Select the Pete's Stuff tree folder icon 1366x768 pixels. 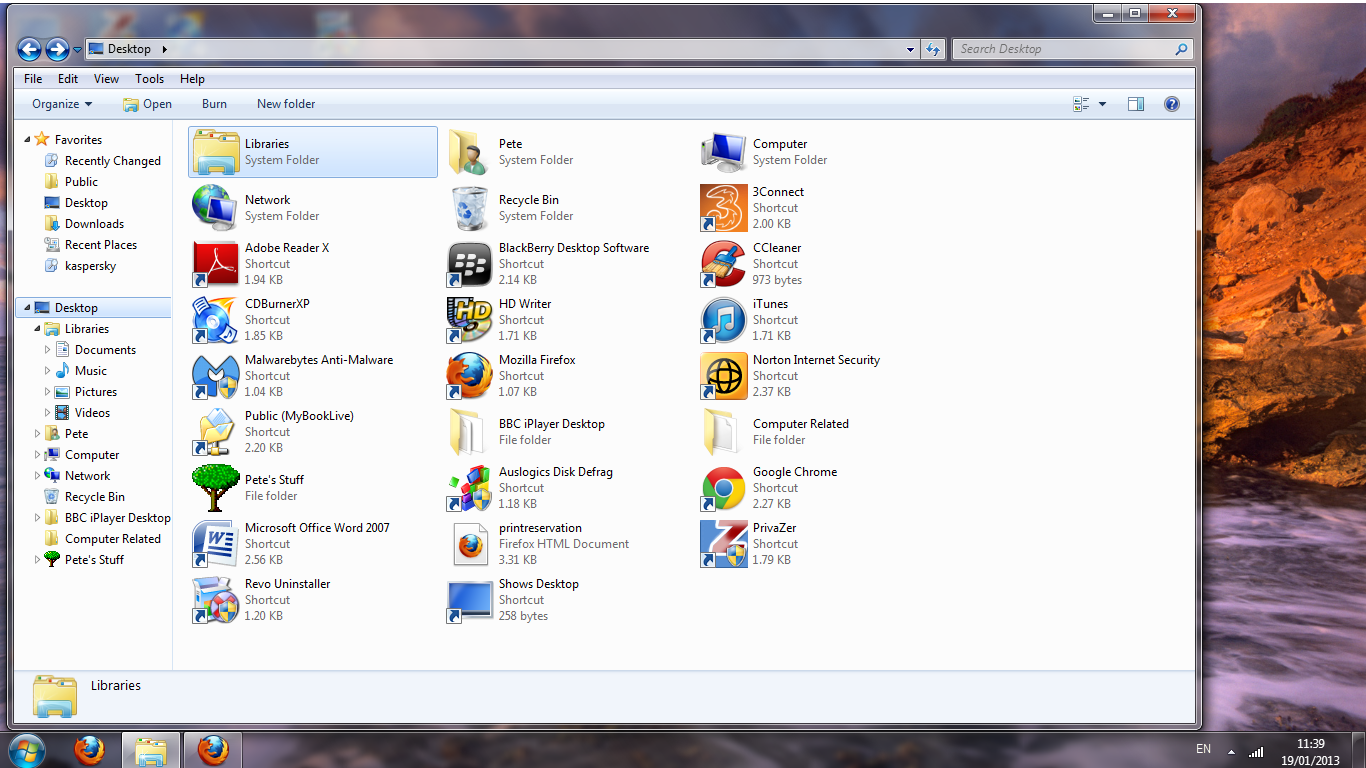[215, 488]
